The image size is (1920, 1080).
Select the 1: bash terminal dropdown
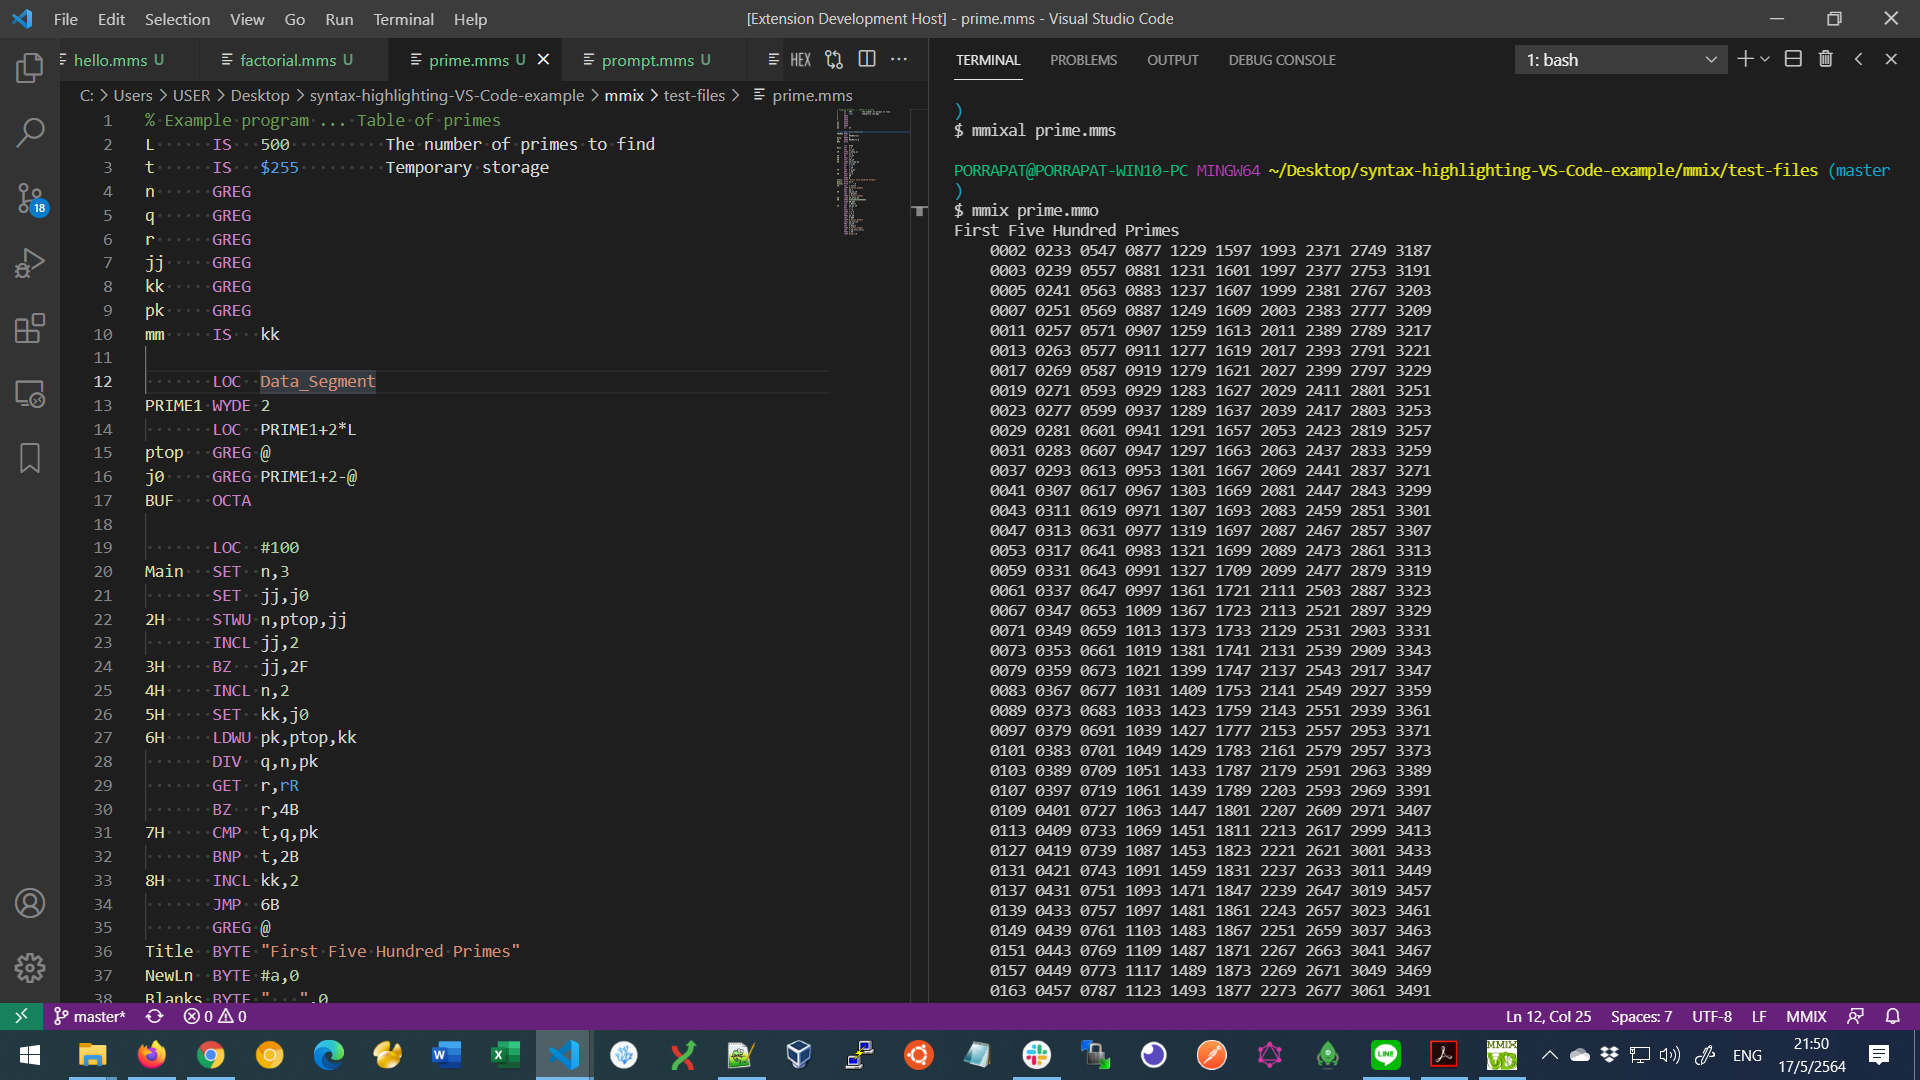pos(1620,60)
